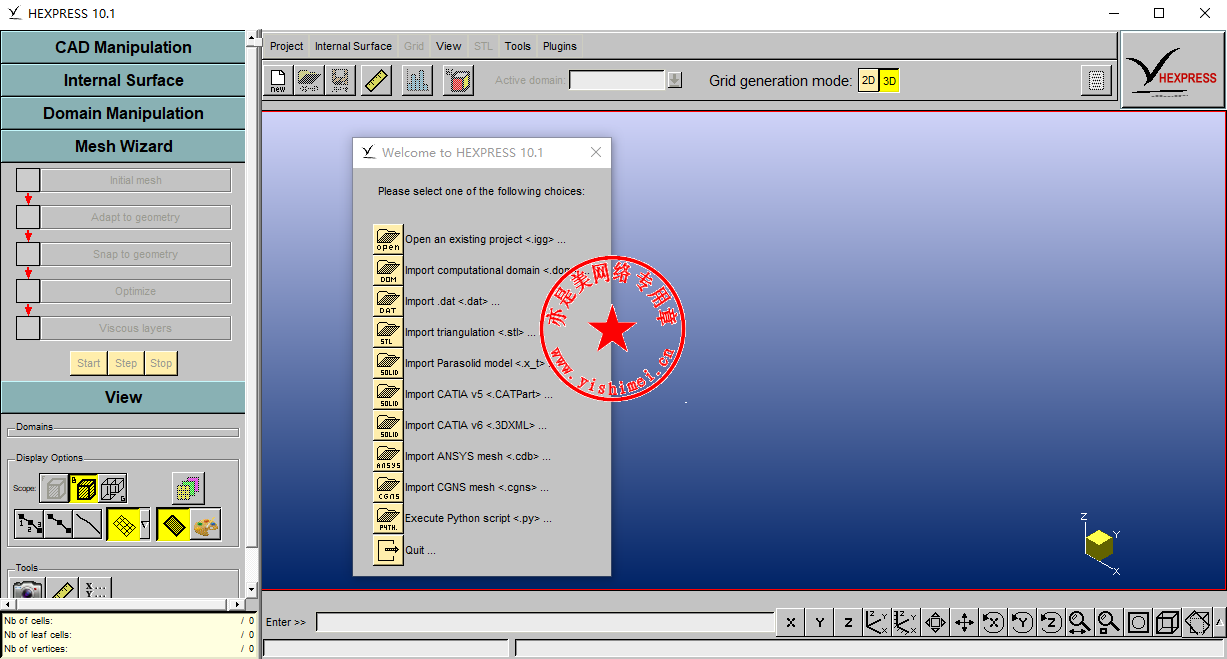Open the Active domain dropdown arrow

[x=675, y=80]
